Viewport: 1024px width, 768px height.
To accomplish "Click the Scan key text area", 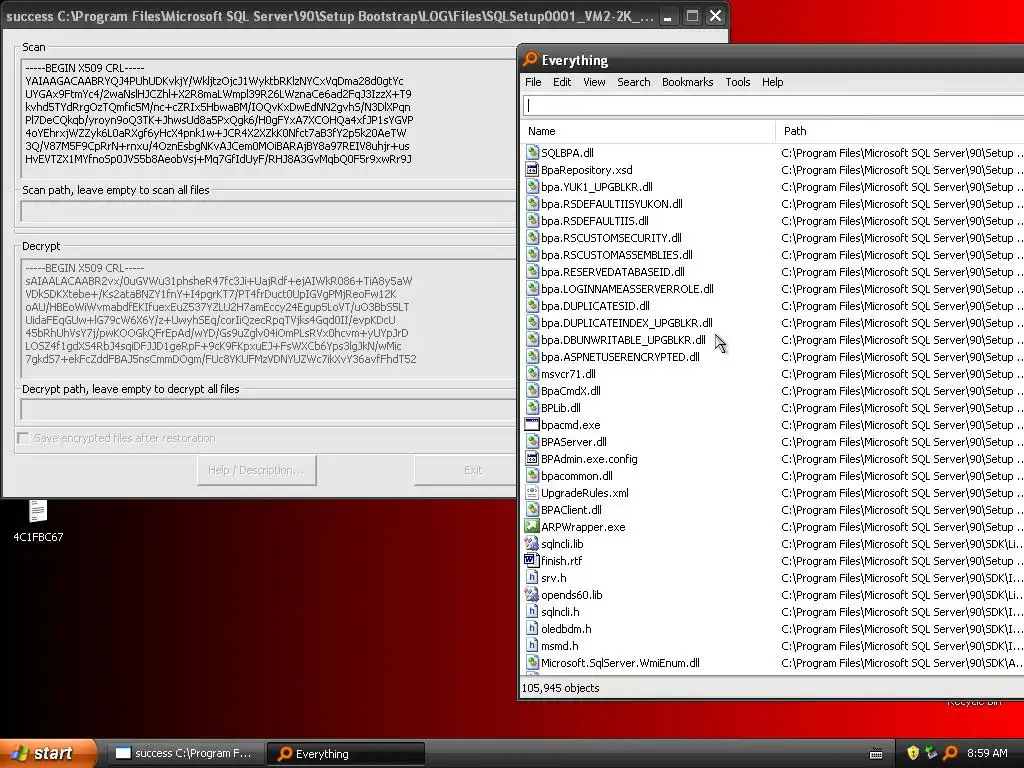I will (269, 118).
